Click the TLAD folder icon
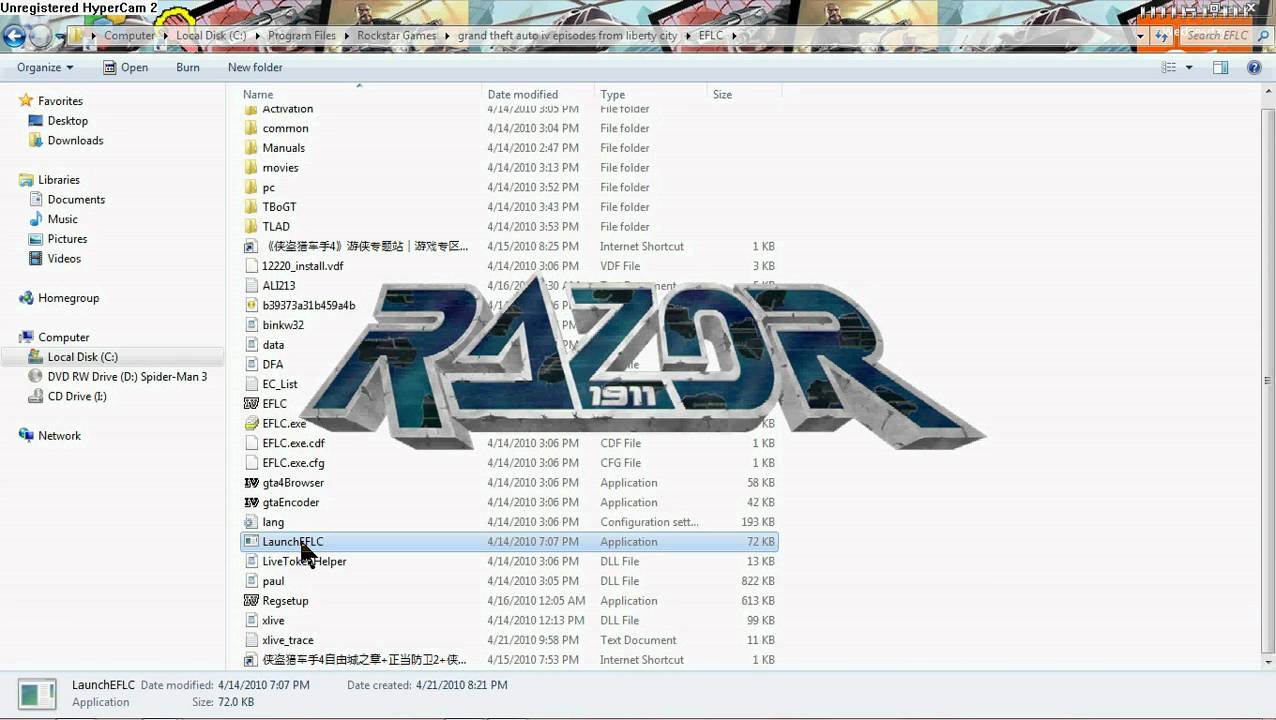Screen dimensions: 1276x720 [x=252, y=227]
